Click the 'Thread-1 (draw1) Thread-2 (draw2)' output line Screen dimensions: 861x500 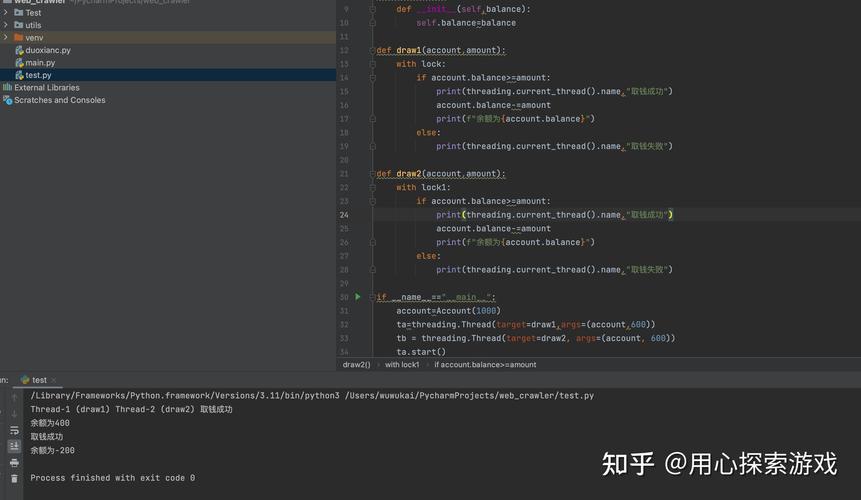[131, 409]
